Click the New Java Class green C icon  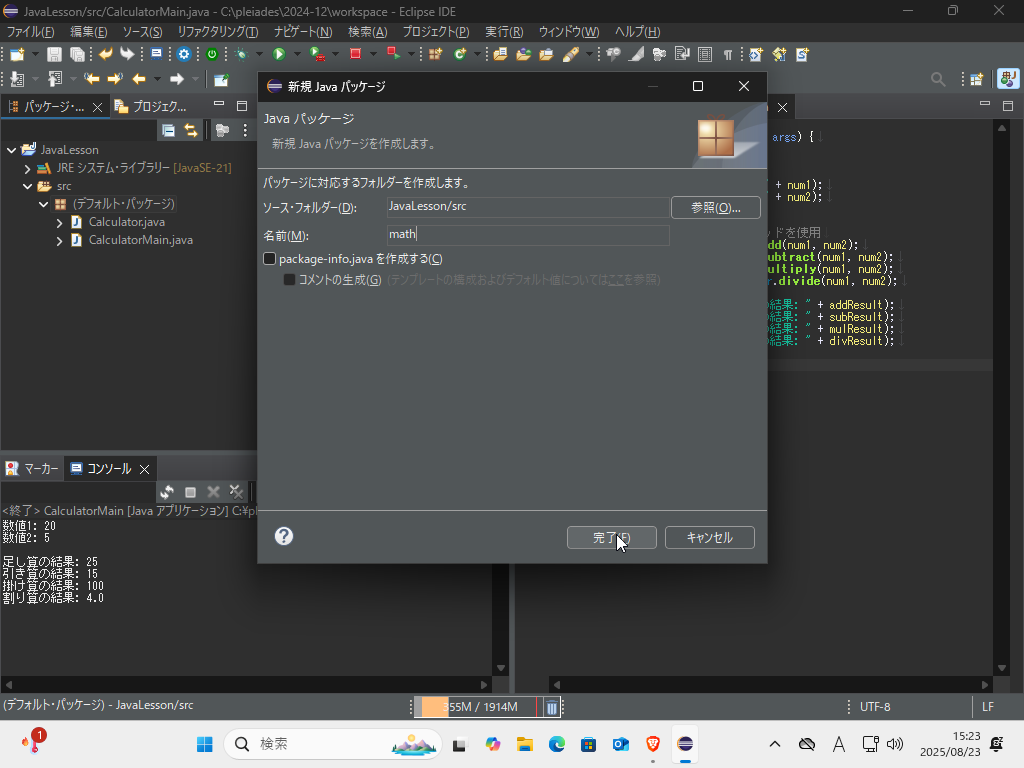click(461, 55)
